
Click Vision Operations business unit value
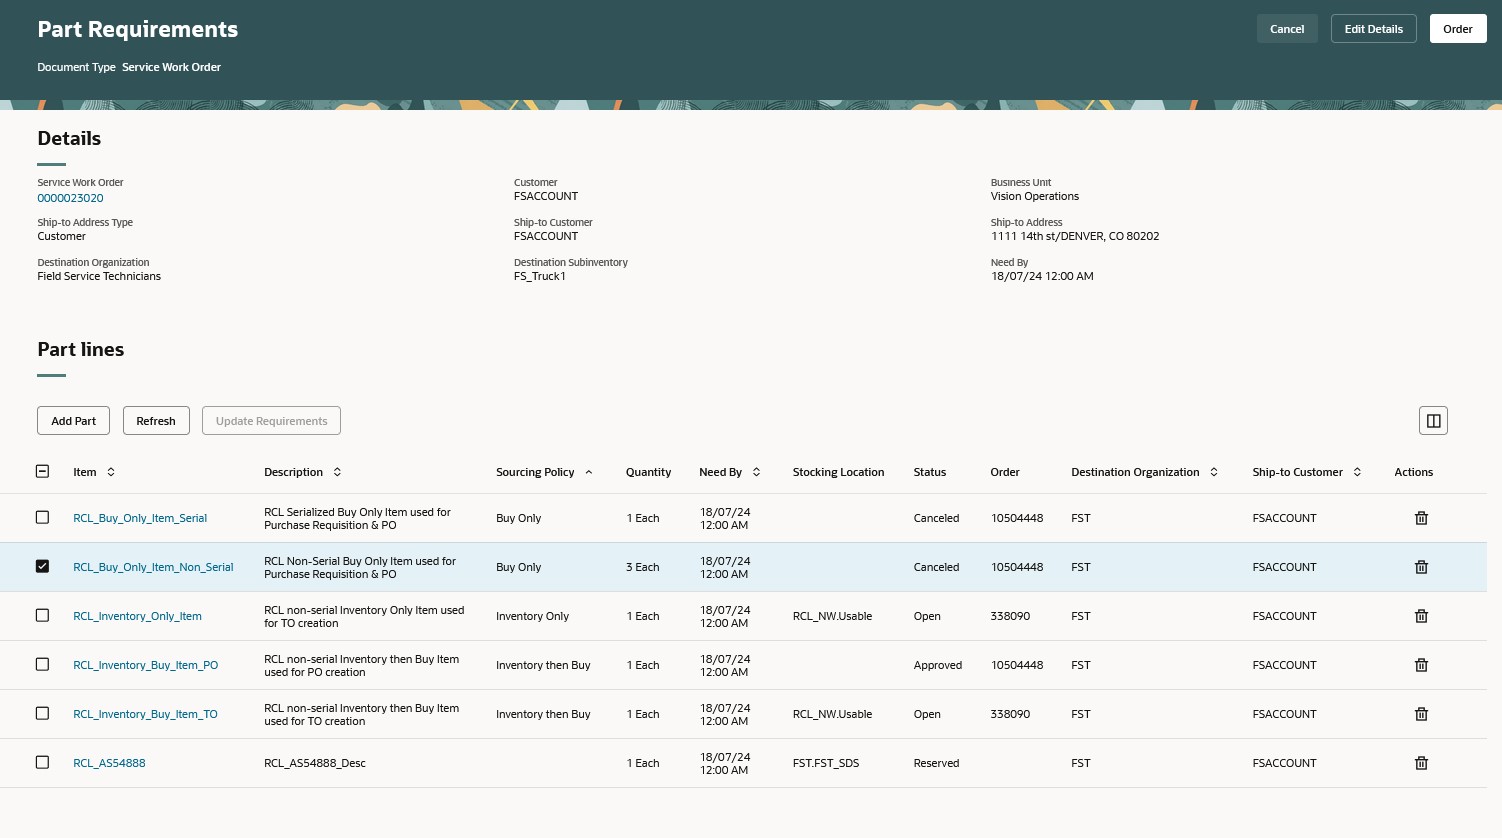(1035, 196)
